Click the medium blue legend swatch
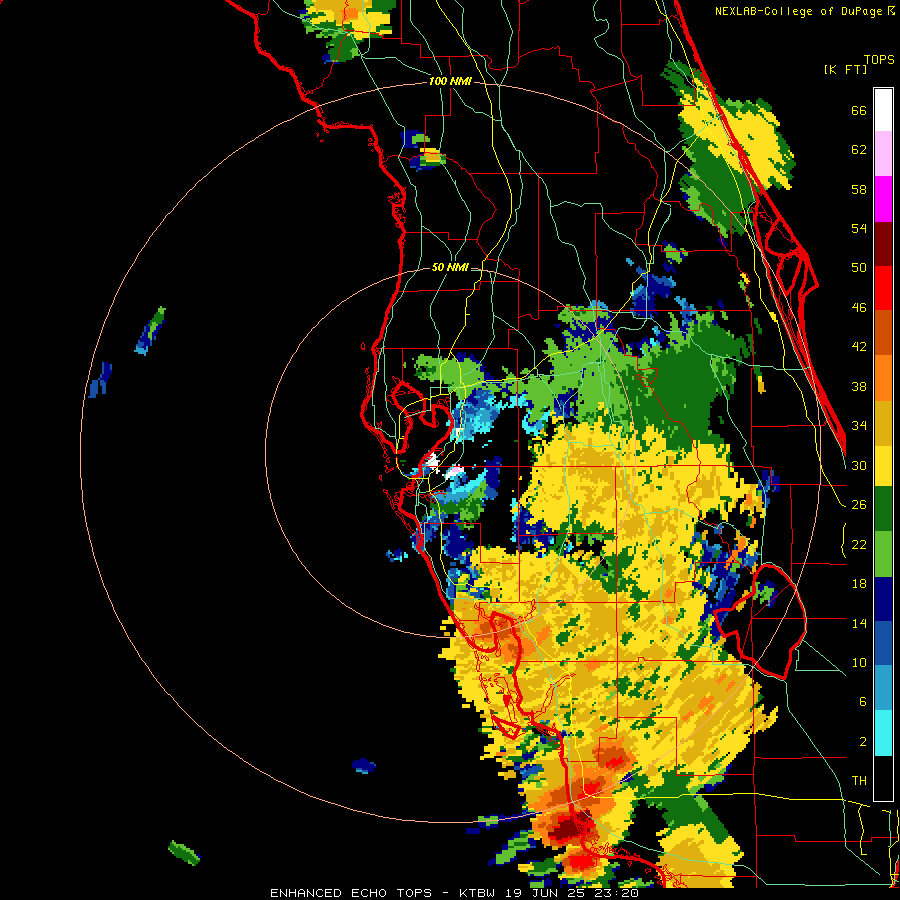The height and width of the screenshot is (900, 900). pos(883,643)
